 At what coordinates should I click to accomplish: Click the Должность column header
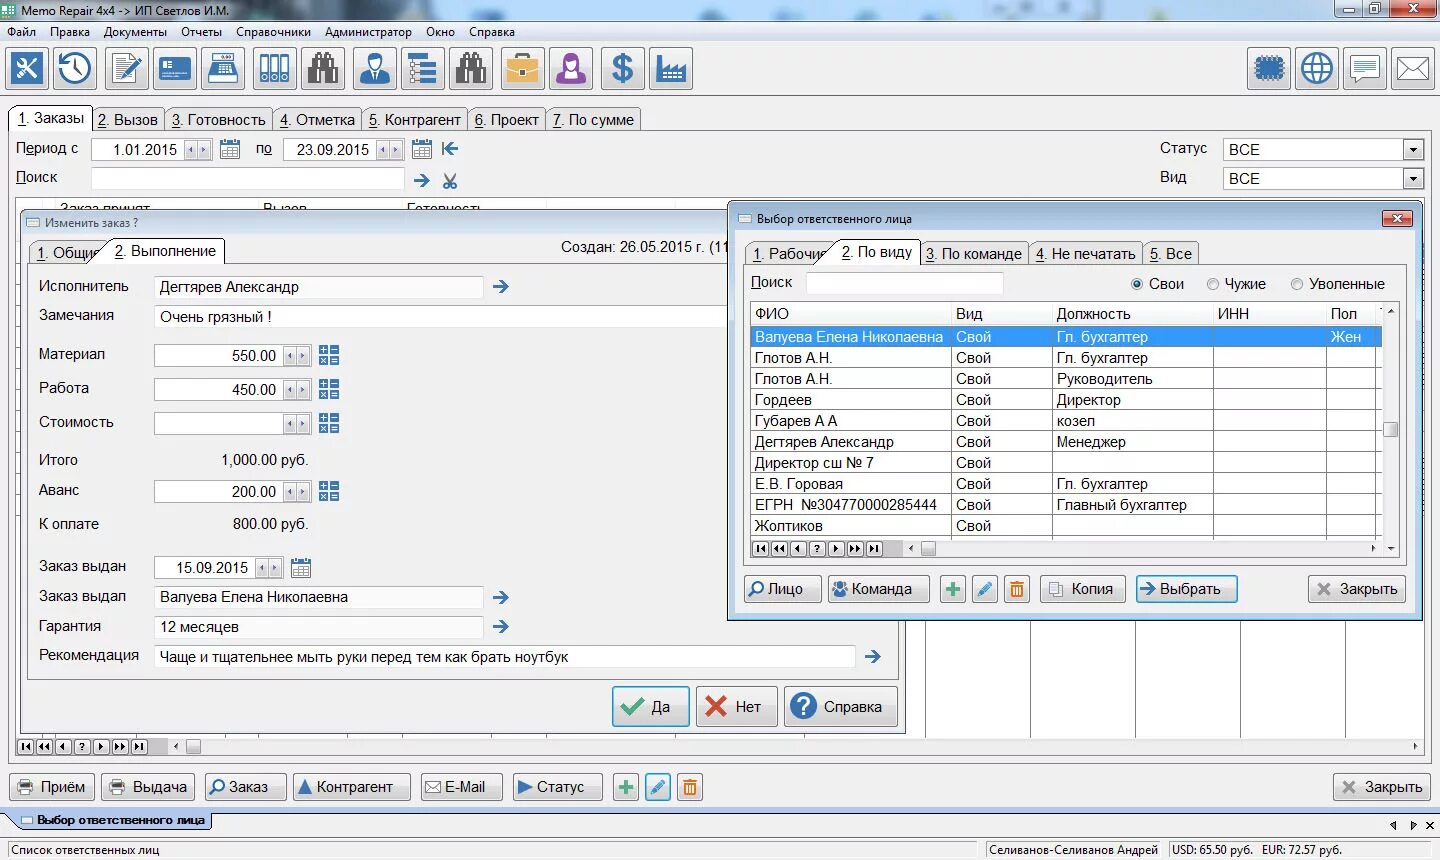click(x=1132, y=314)
